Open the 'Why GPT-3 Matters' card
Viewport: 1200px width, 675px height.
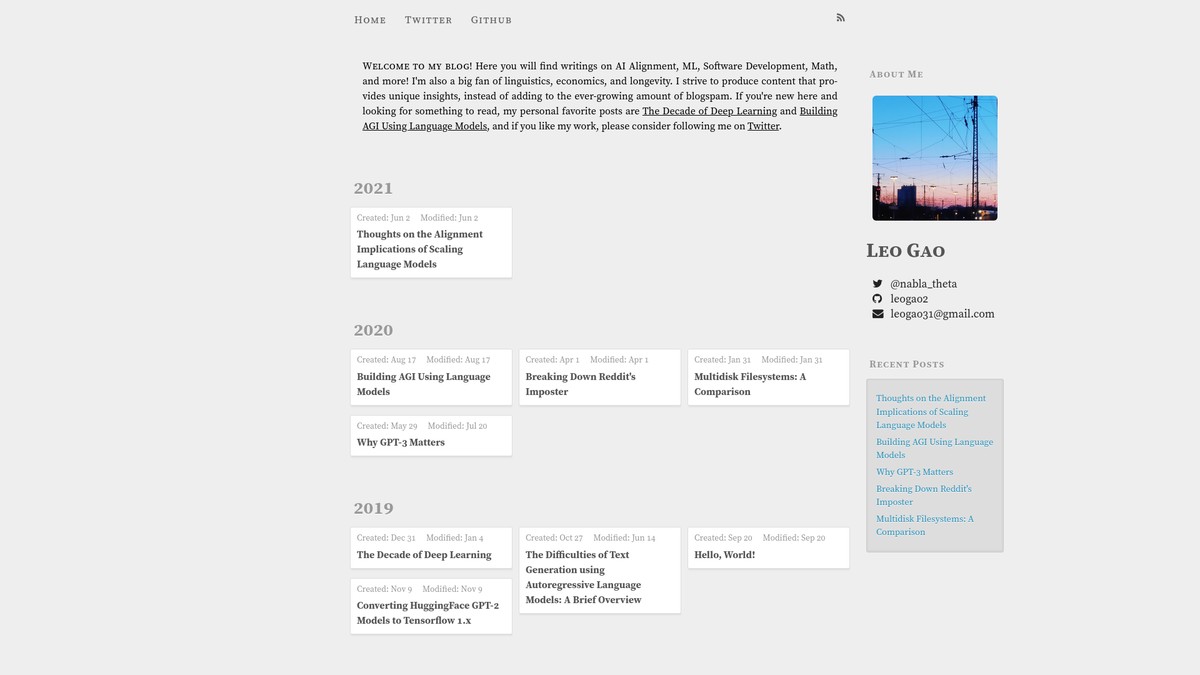click(x=431, y=436)
